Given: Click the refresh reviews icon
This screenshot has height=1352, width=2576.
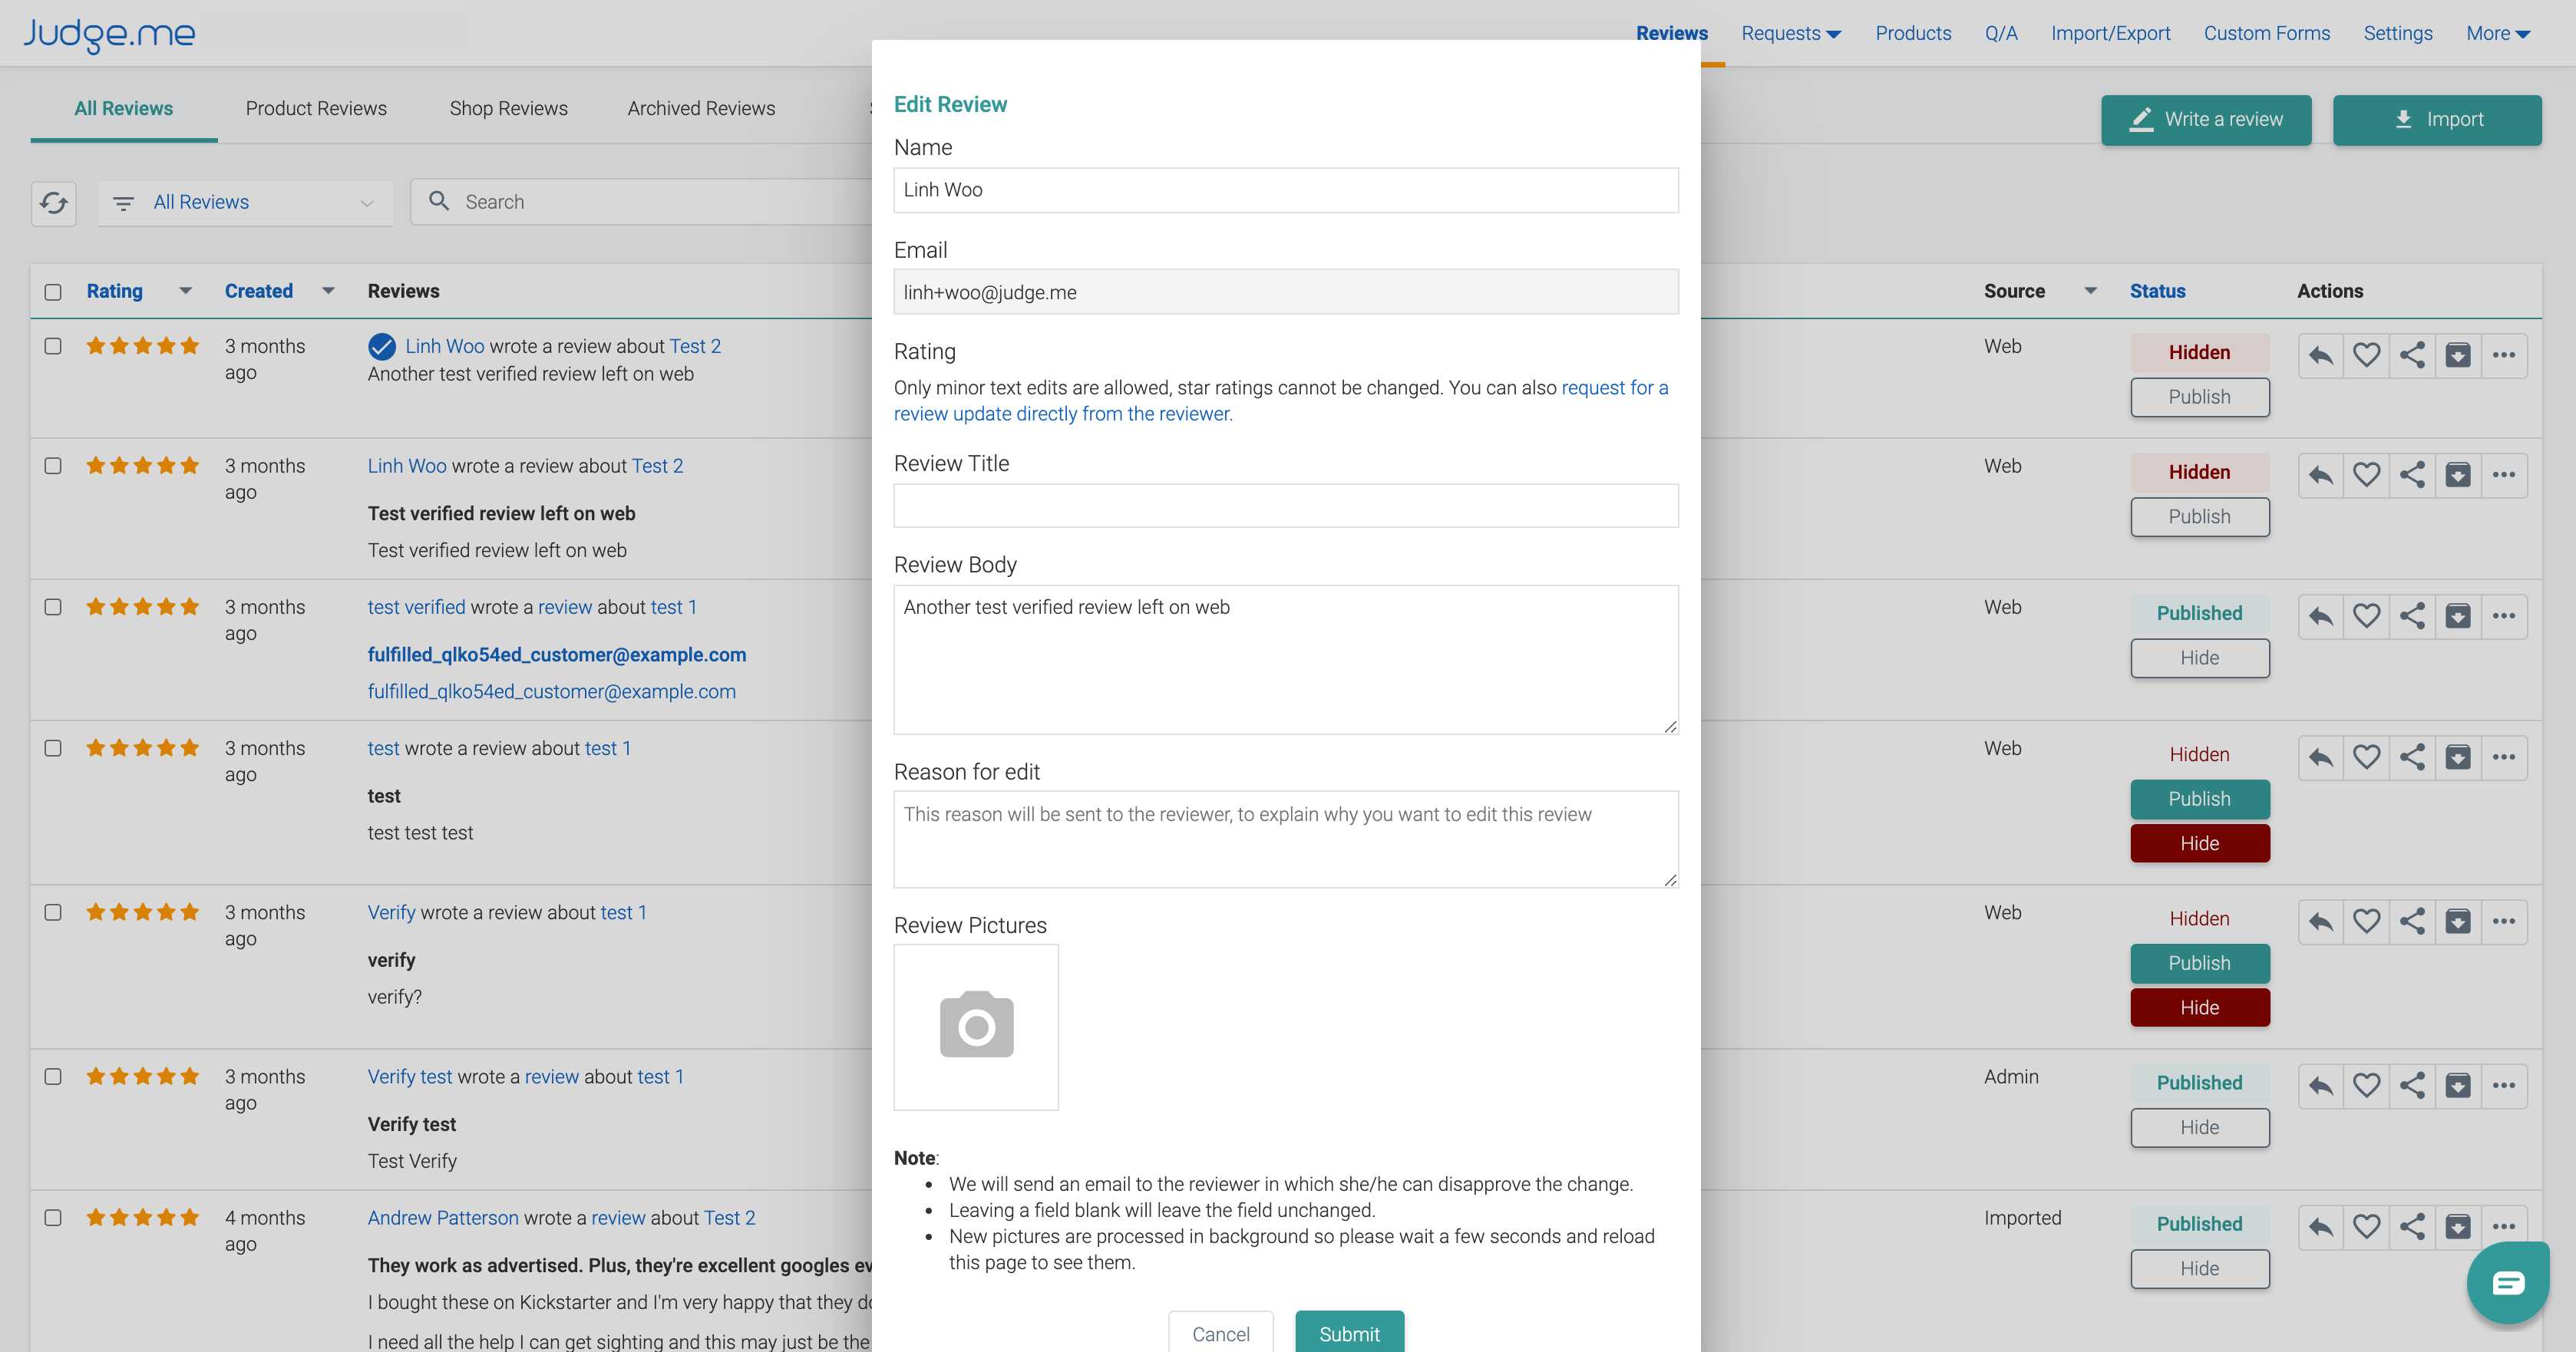Looking at the screenshot, I should (x=54, y=202).
